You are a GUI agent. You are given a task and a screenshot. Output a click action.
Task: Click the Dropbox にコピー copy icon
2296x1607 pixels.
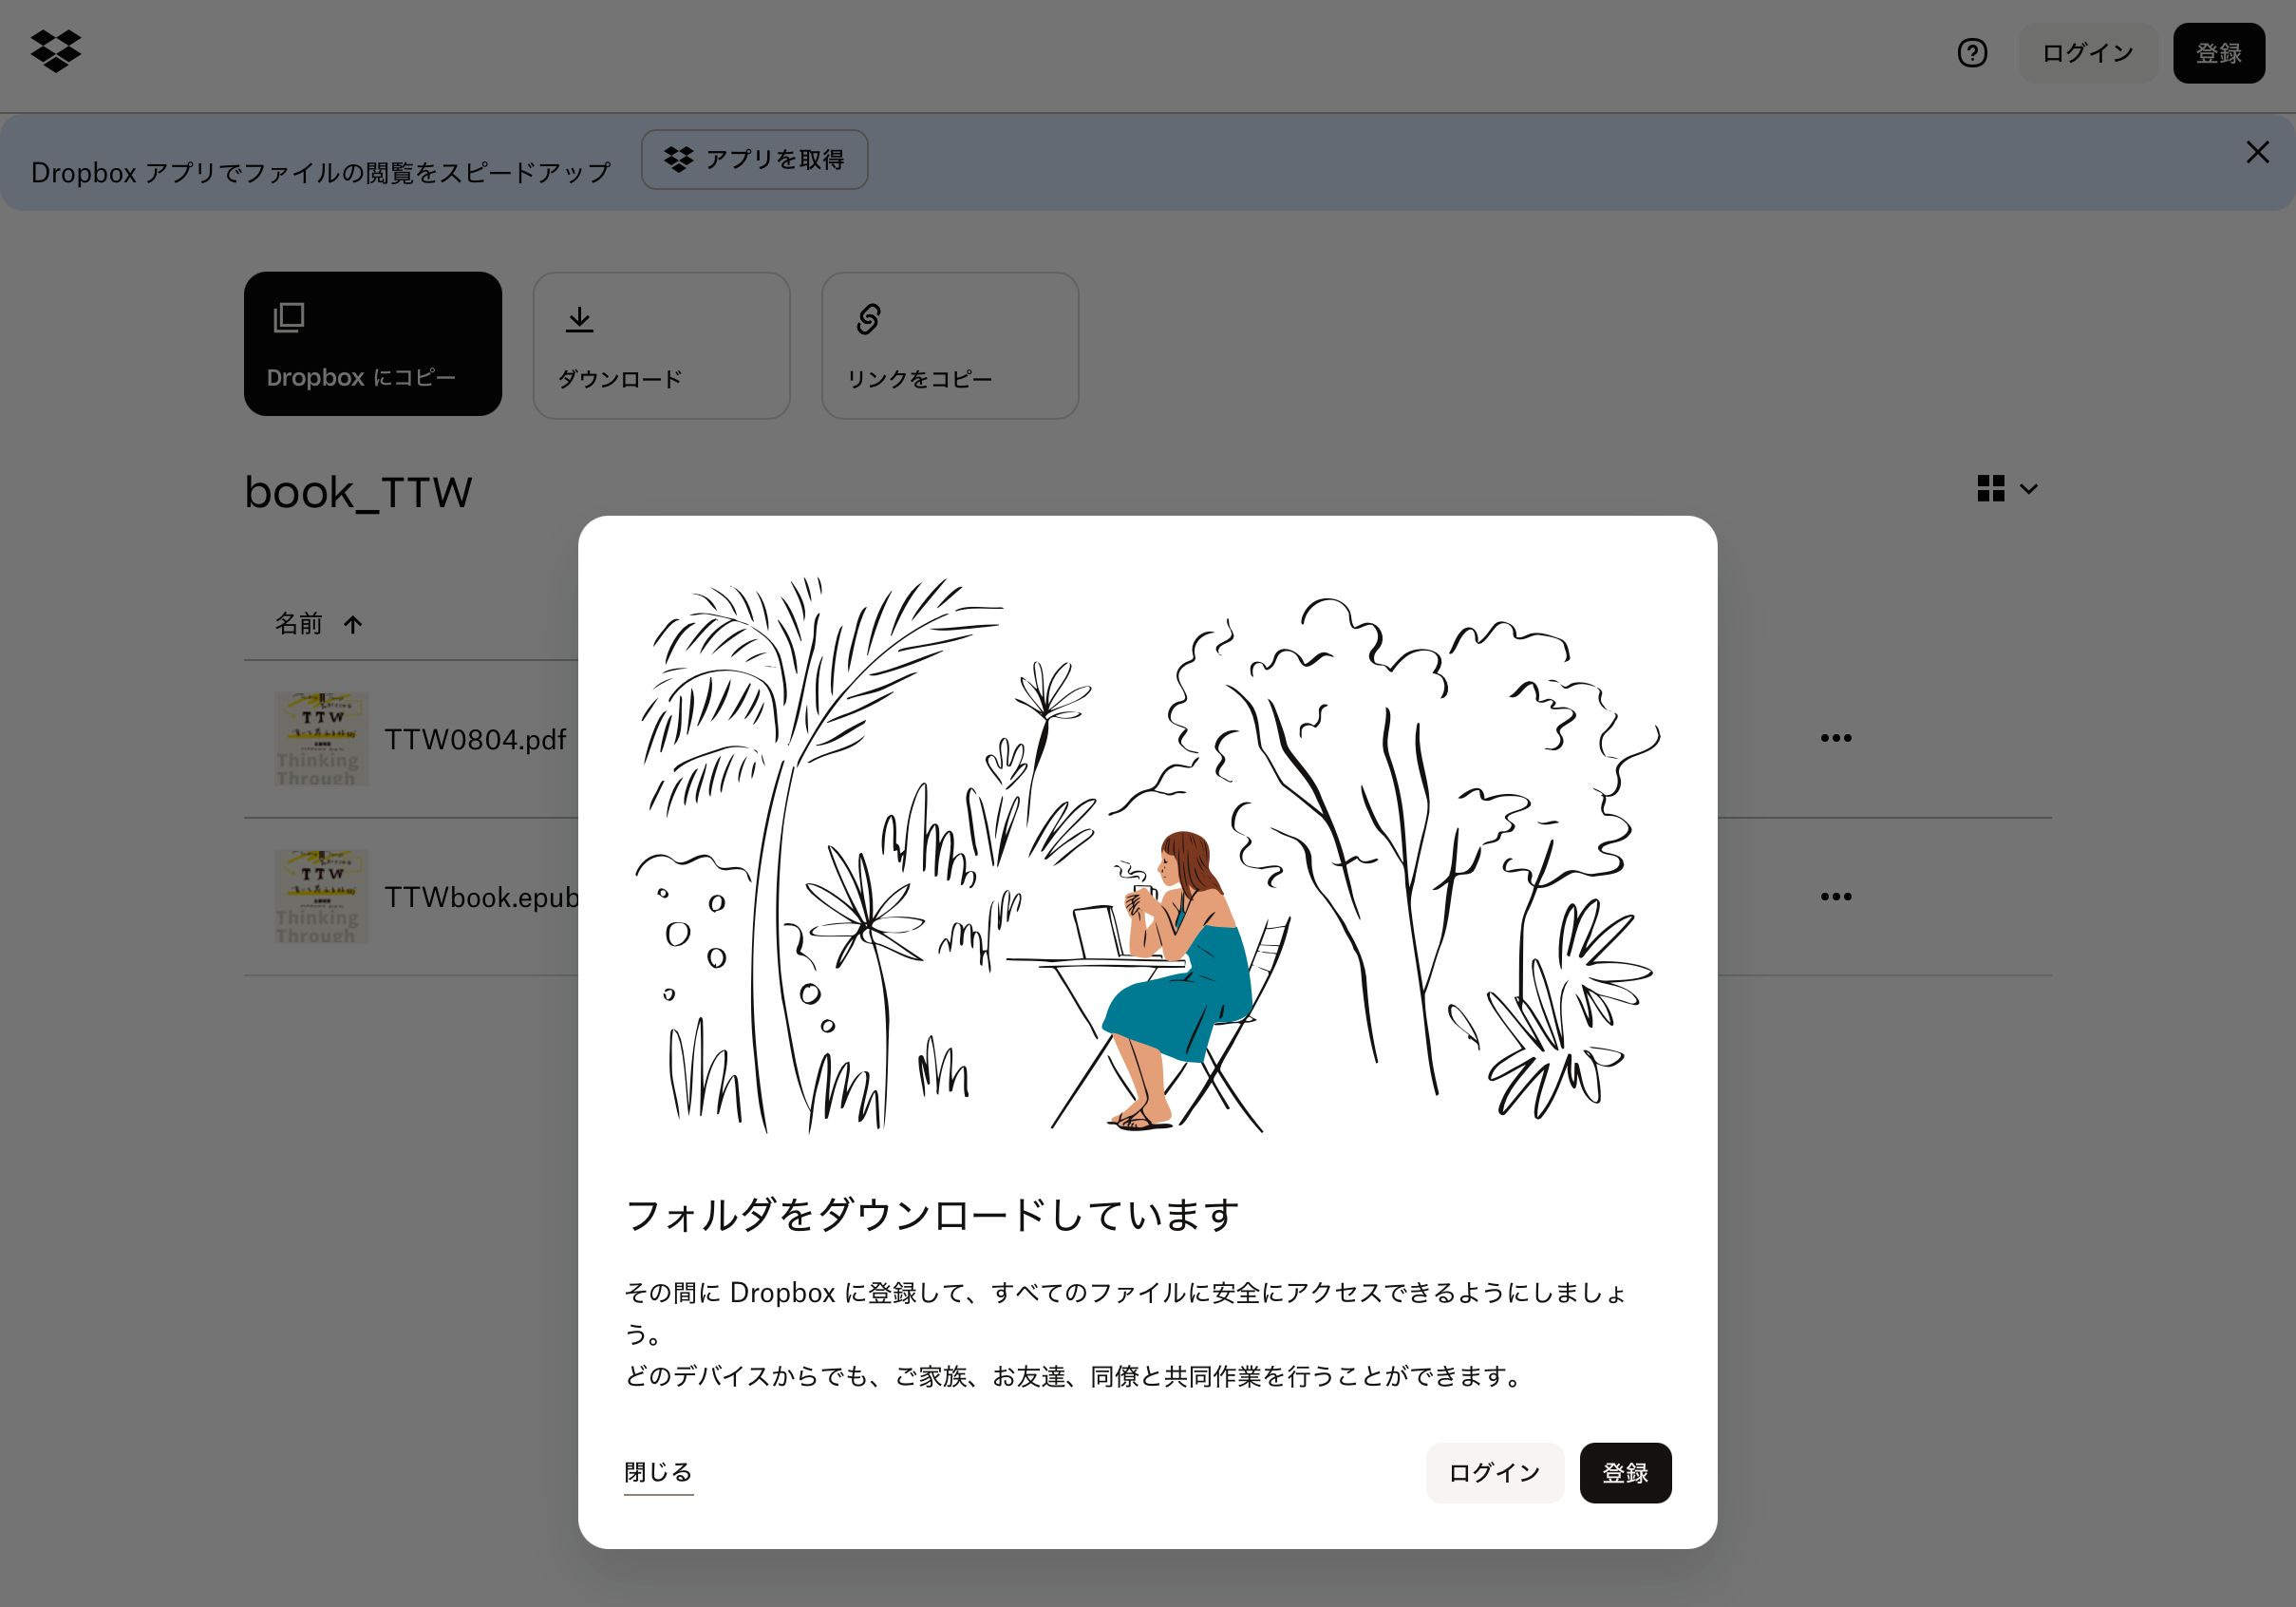click(x=289, y=318)
